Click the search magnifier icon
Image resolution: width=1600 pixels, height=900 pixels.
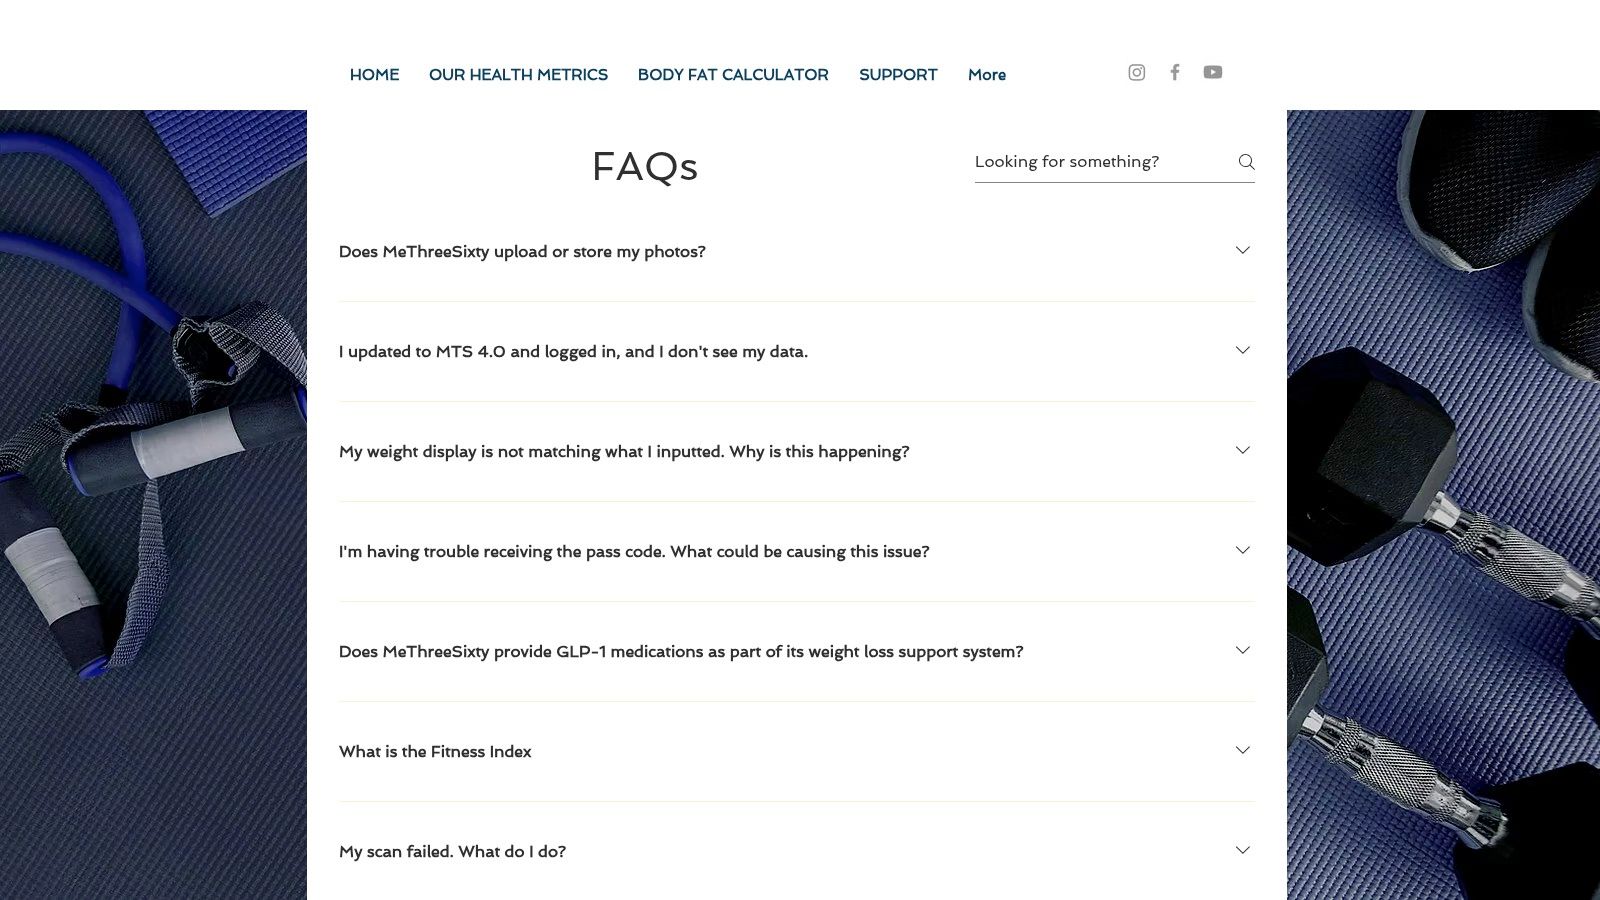tap(1246, 162)
